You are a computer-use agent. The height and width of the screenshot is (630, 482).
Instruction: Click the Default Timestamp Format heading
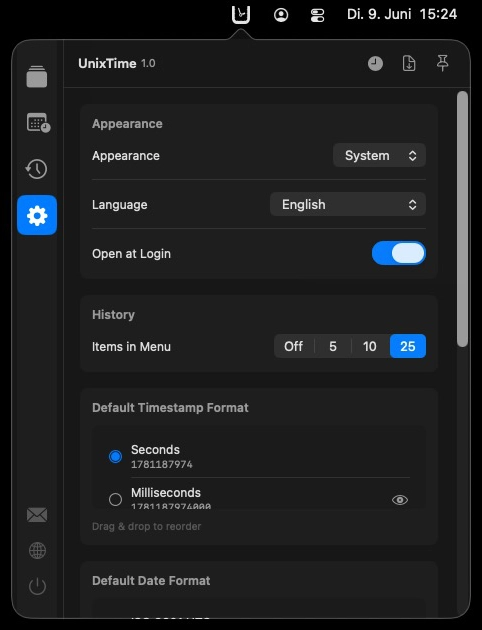pos(170,408)
